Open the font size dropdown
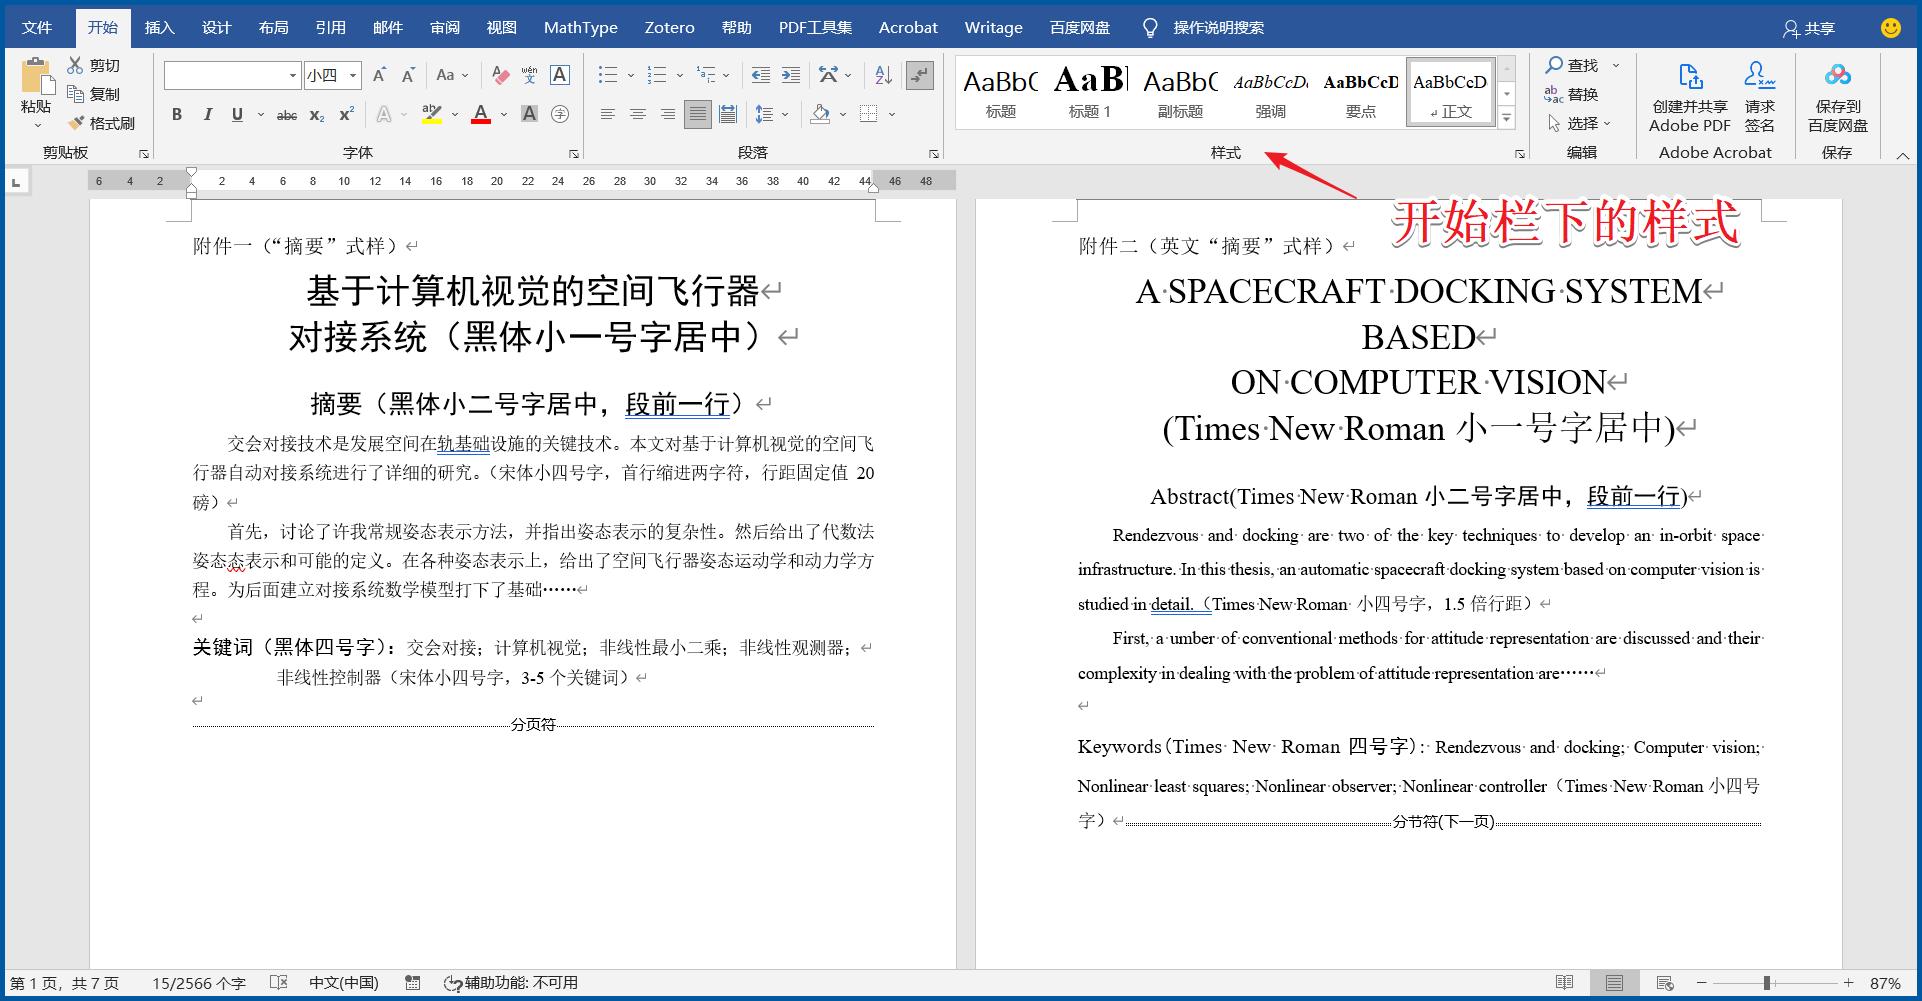The height and width of the screenshot is (1001, 1922). coord(352,74)
